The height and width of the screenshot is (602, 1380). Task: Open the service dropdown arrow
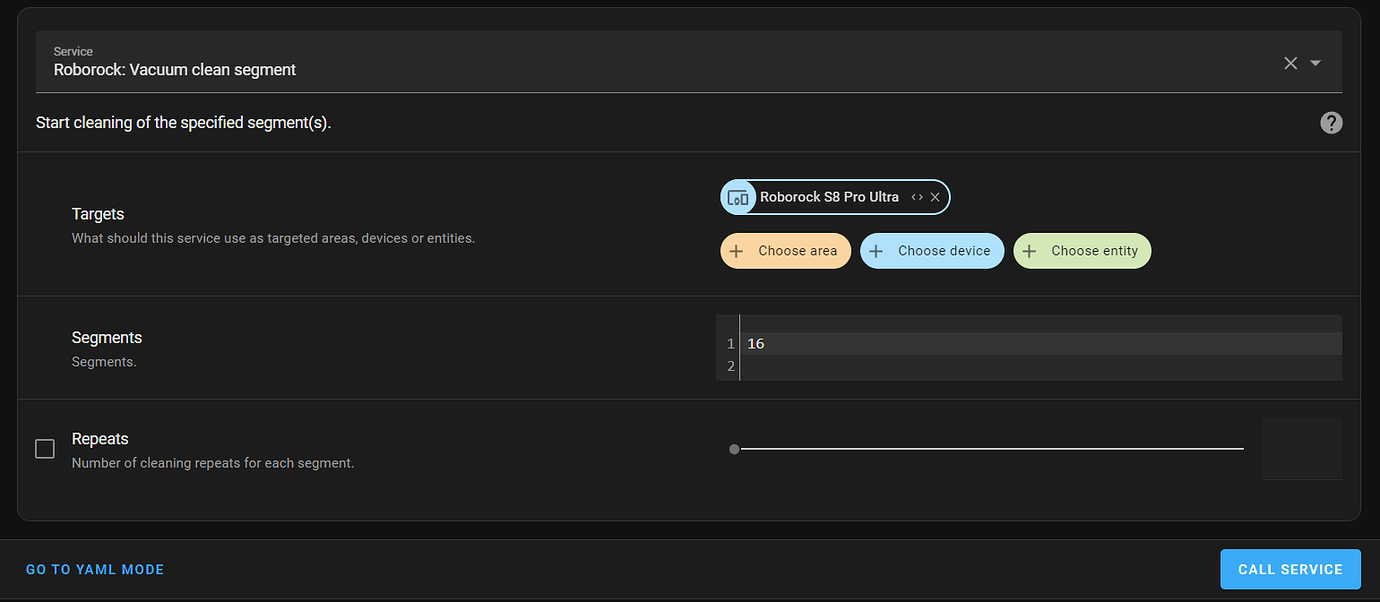(1316, 62)
